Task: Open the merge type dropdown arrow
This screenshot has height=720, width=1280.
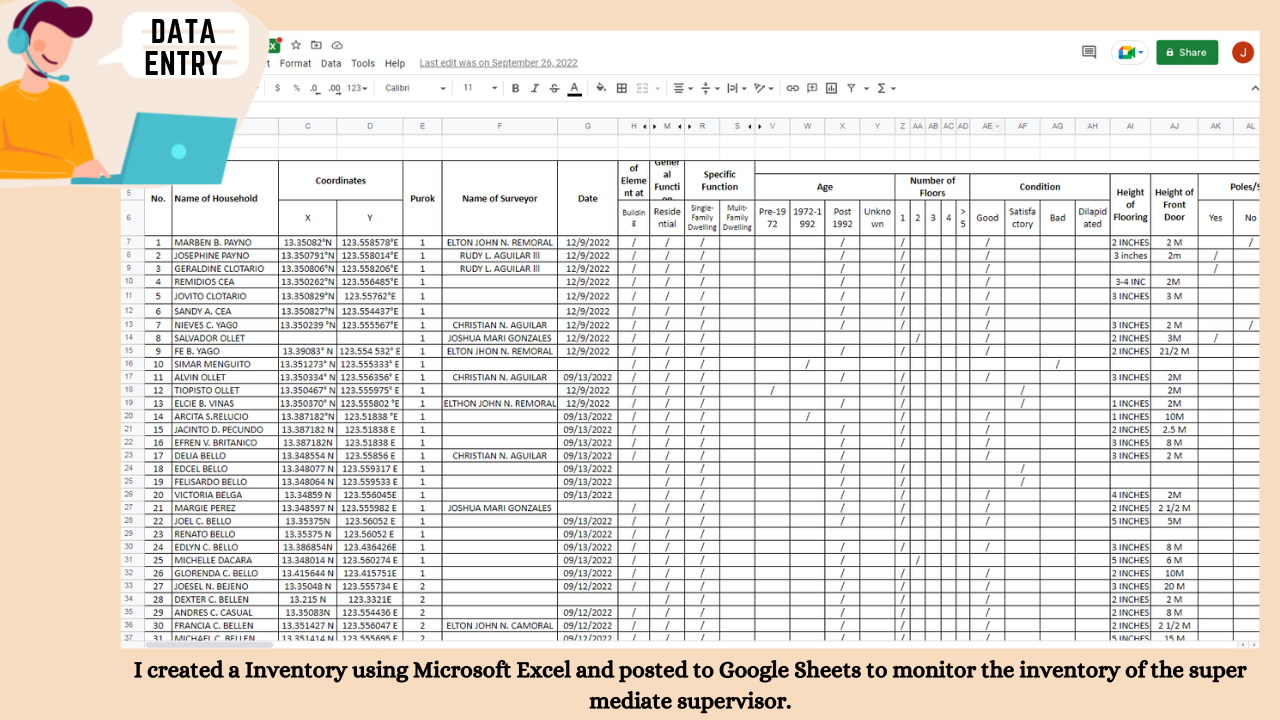Action: click(x=657, y=88)
